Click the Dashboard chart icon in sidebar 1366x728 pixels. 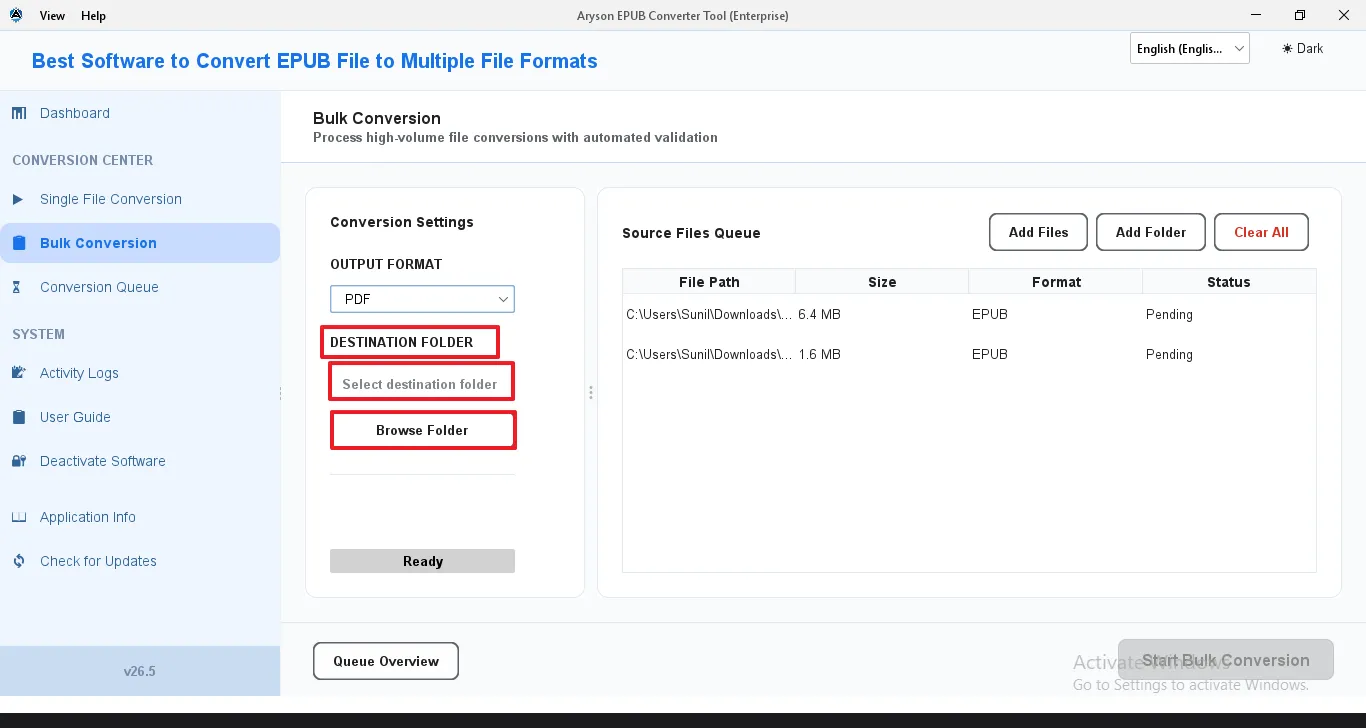(19, 113)
